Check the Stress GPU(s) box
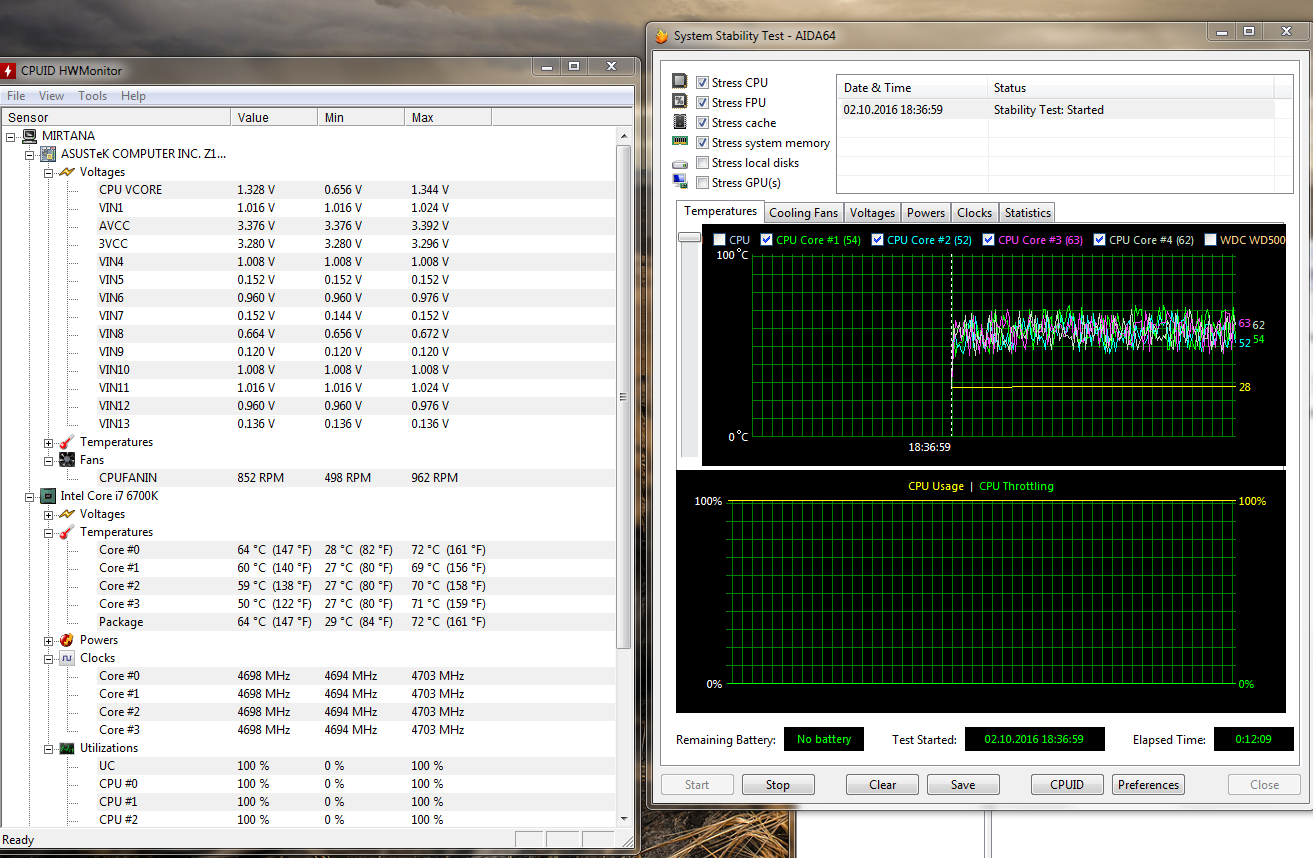 point(703,182)
